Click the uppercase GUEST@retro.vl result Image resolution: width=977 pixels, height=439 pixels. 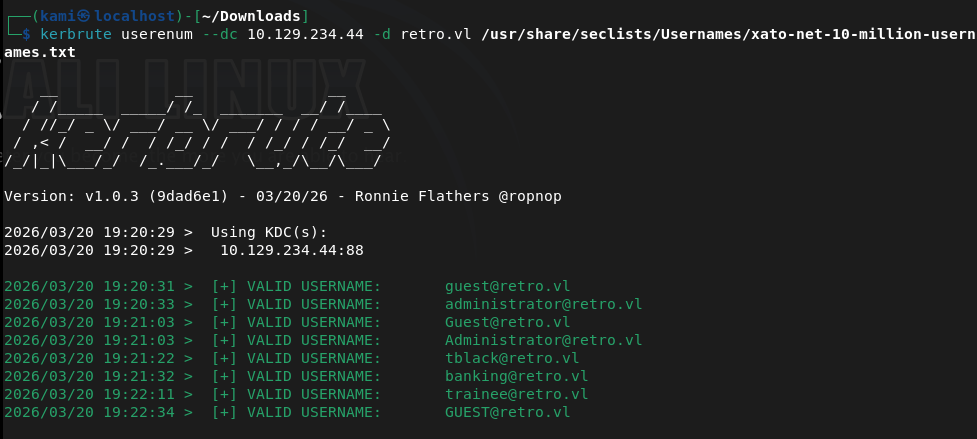507,412
